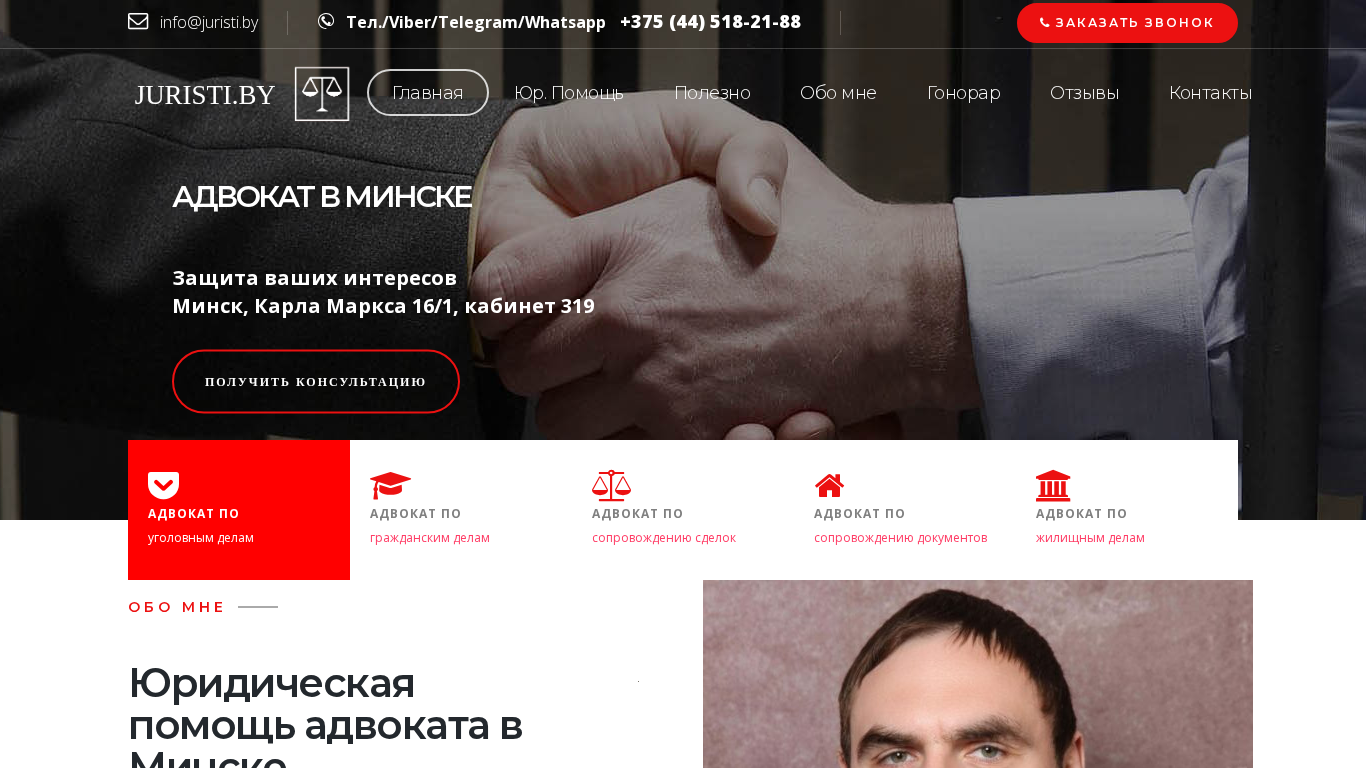Viewport: 1366px width, 768px height.
Task: Select the Гонорар menu item
Action: pos(963,93)
